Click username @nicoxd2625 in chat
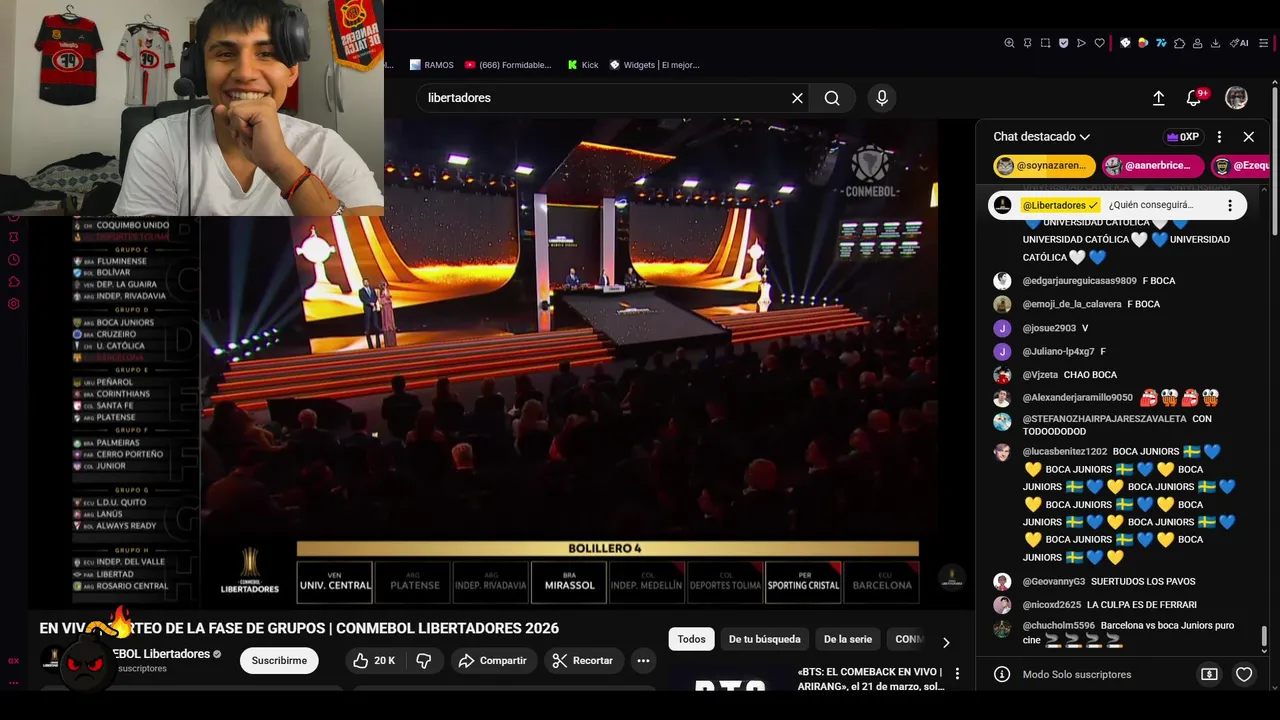1280x720 pixels. point(1051,605)
